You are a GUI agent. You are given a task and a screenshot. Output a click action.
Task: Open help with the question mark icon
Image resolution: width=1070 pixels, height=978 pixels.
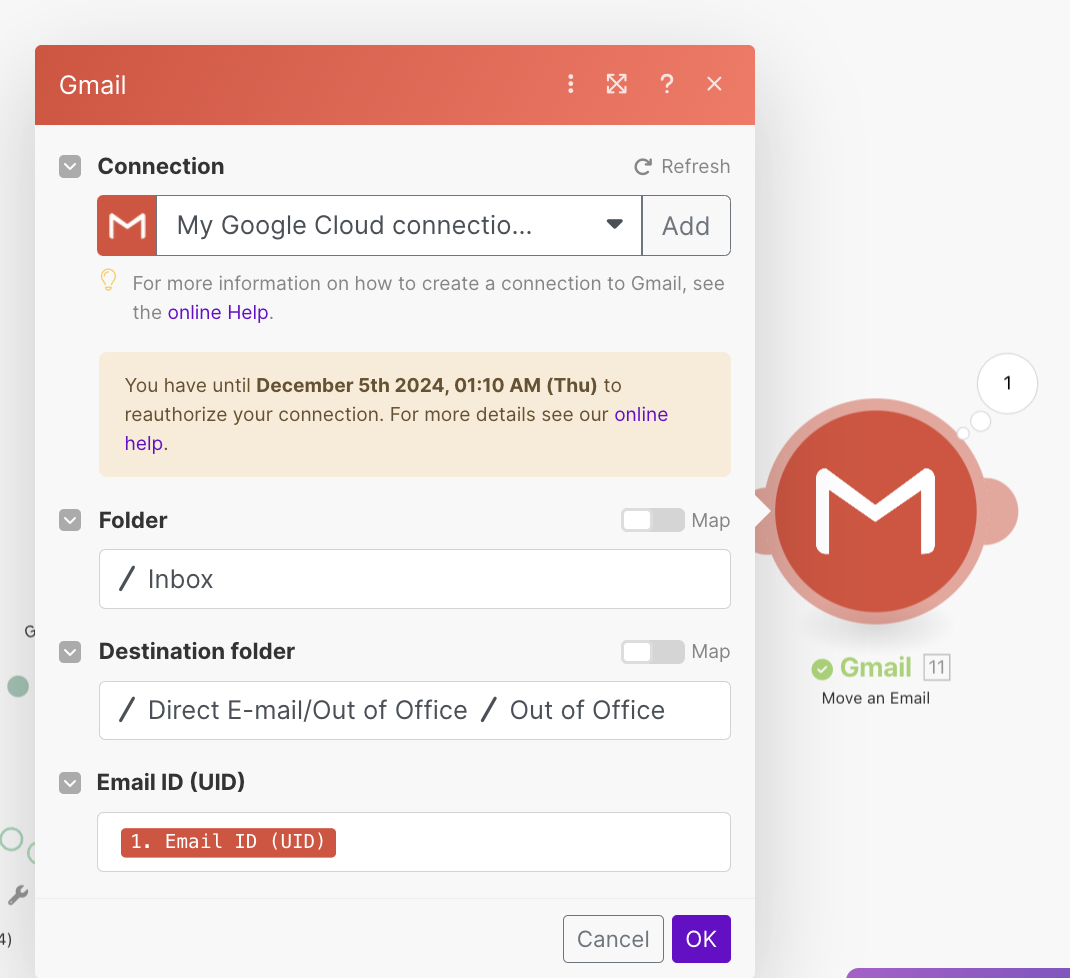[x=667, y=84]
